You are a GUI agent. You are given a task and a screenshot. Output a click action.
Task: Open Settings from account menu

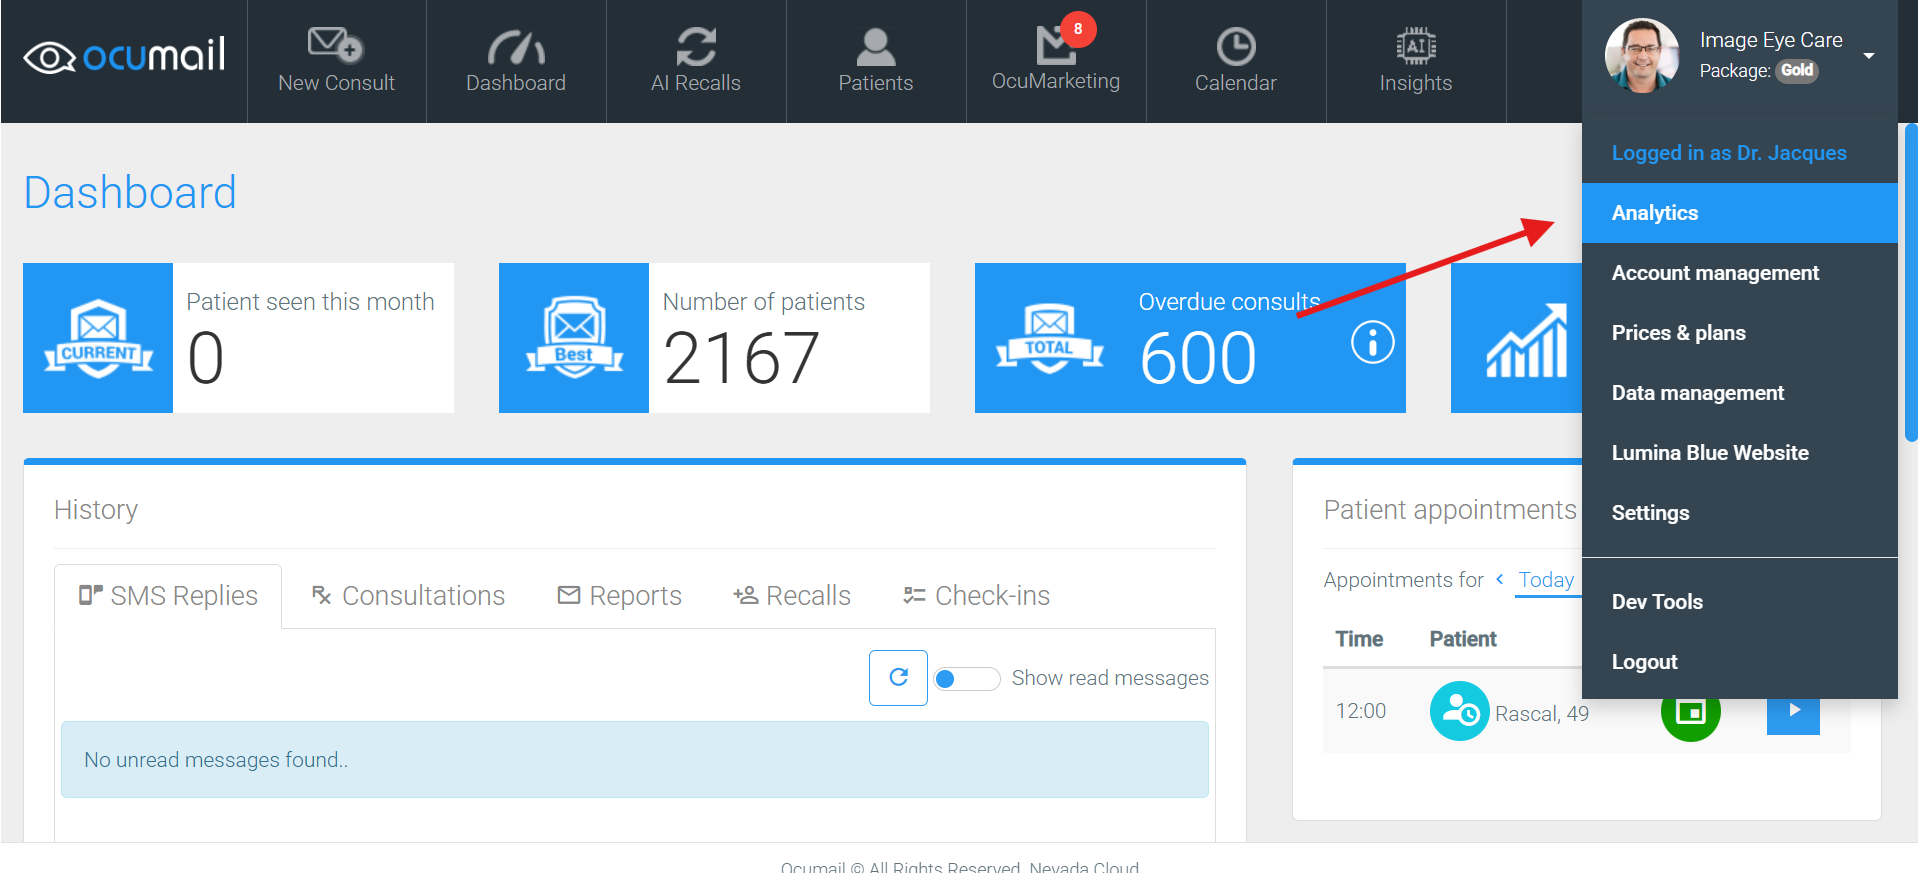(1740, 513)
